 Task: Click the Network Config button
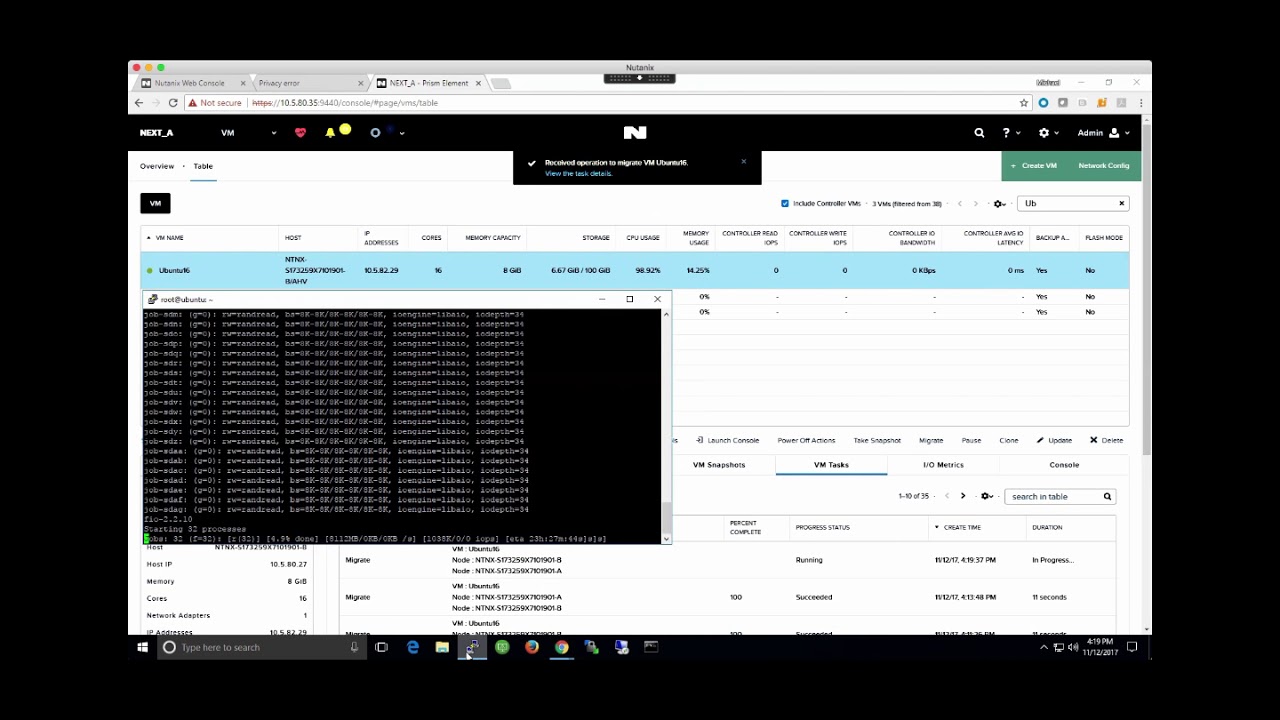(1104, 166)
